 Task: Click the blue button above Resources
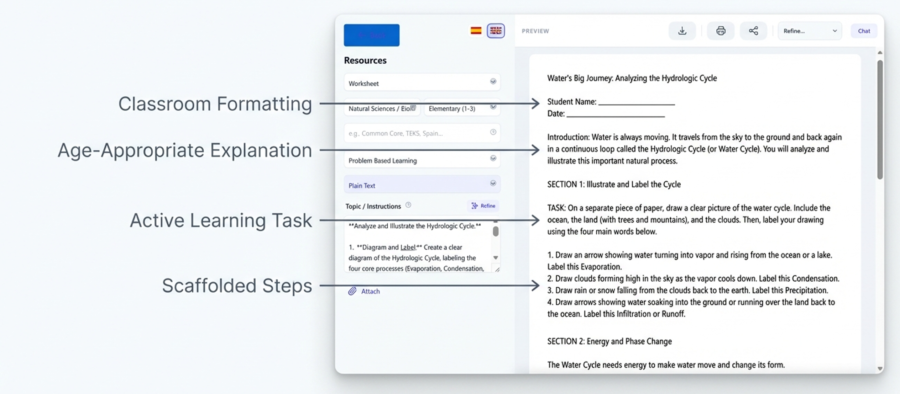(371, 35)
